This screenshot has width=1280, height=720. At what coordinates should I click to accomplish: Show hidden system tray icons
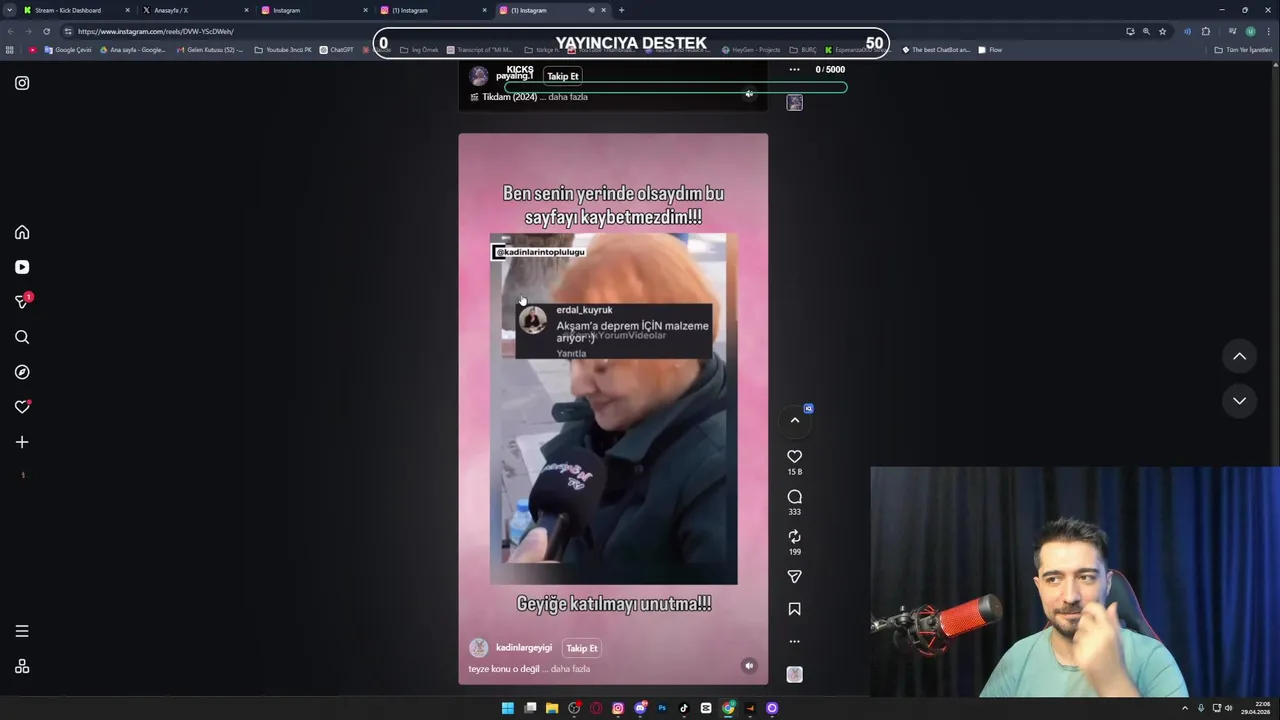(1185, 708)
